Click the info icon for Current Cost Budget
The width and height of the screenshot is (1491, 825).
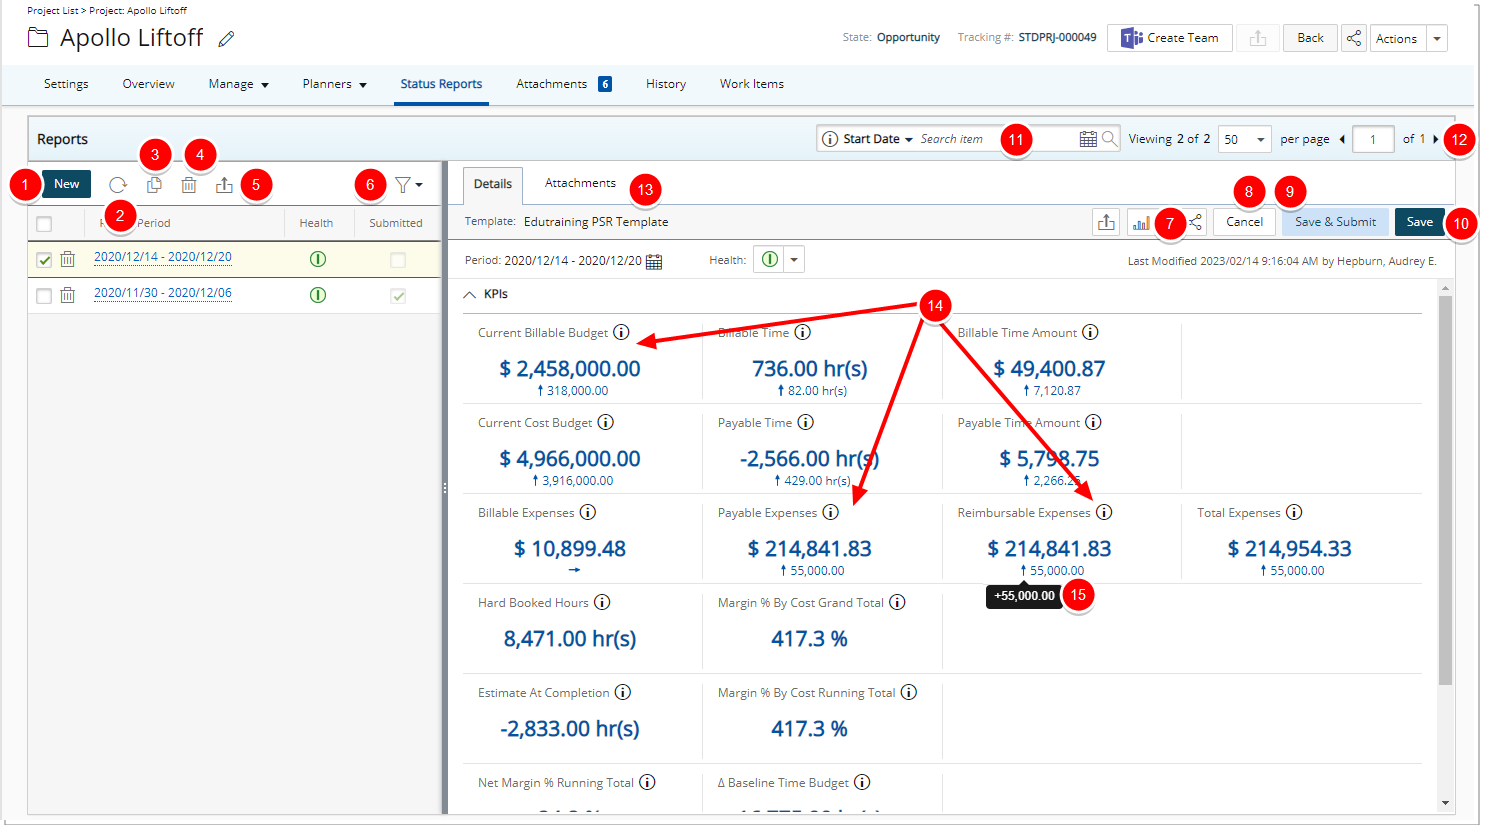pyautogui.click(x=606, y=422)
